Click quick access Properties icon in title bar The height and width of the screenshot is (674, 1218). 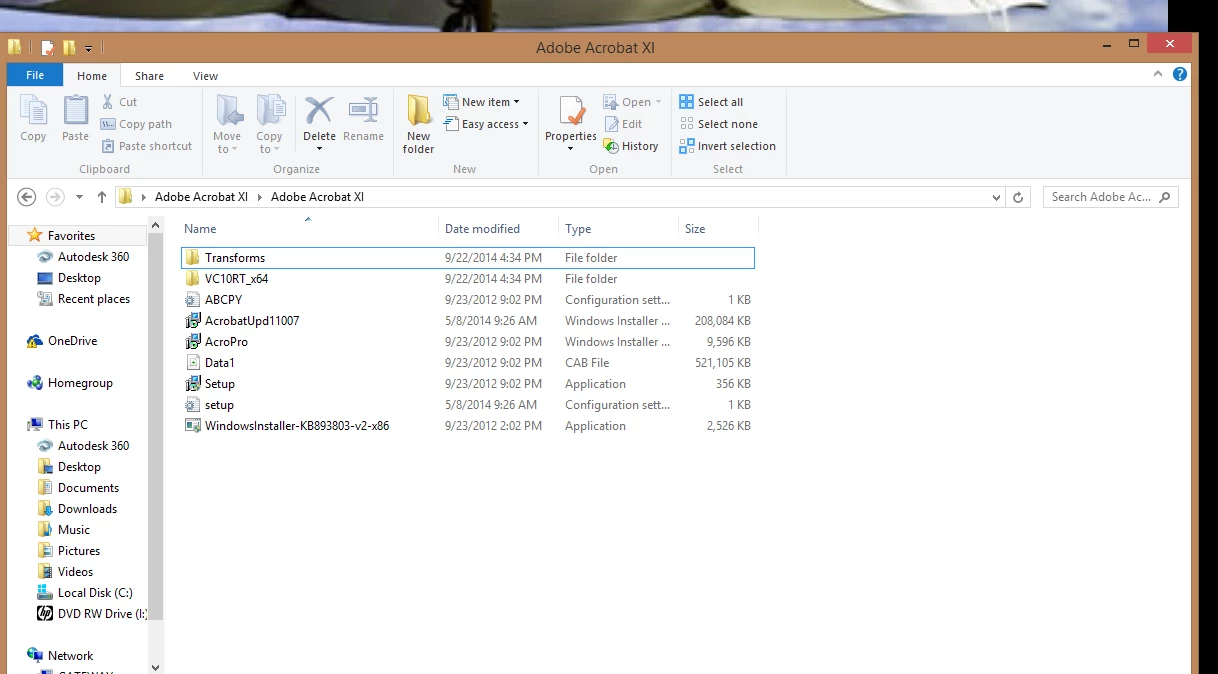[47, 48]
